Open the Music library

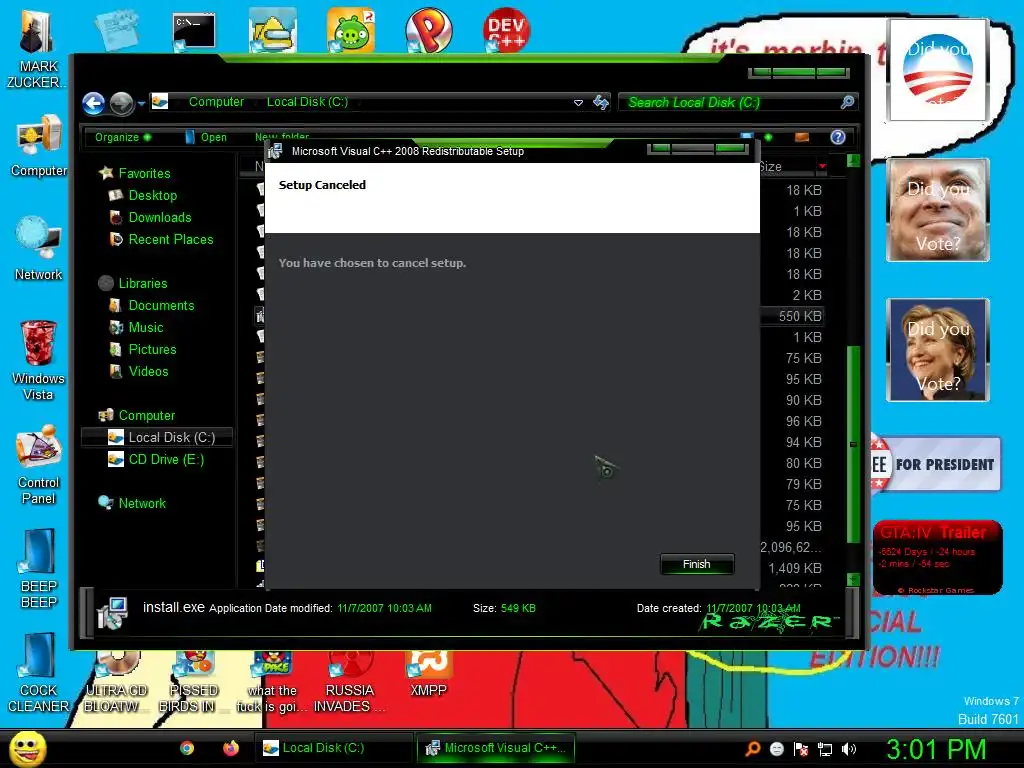pos(146,328)
